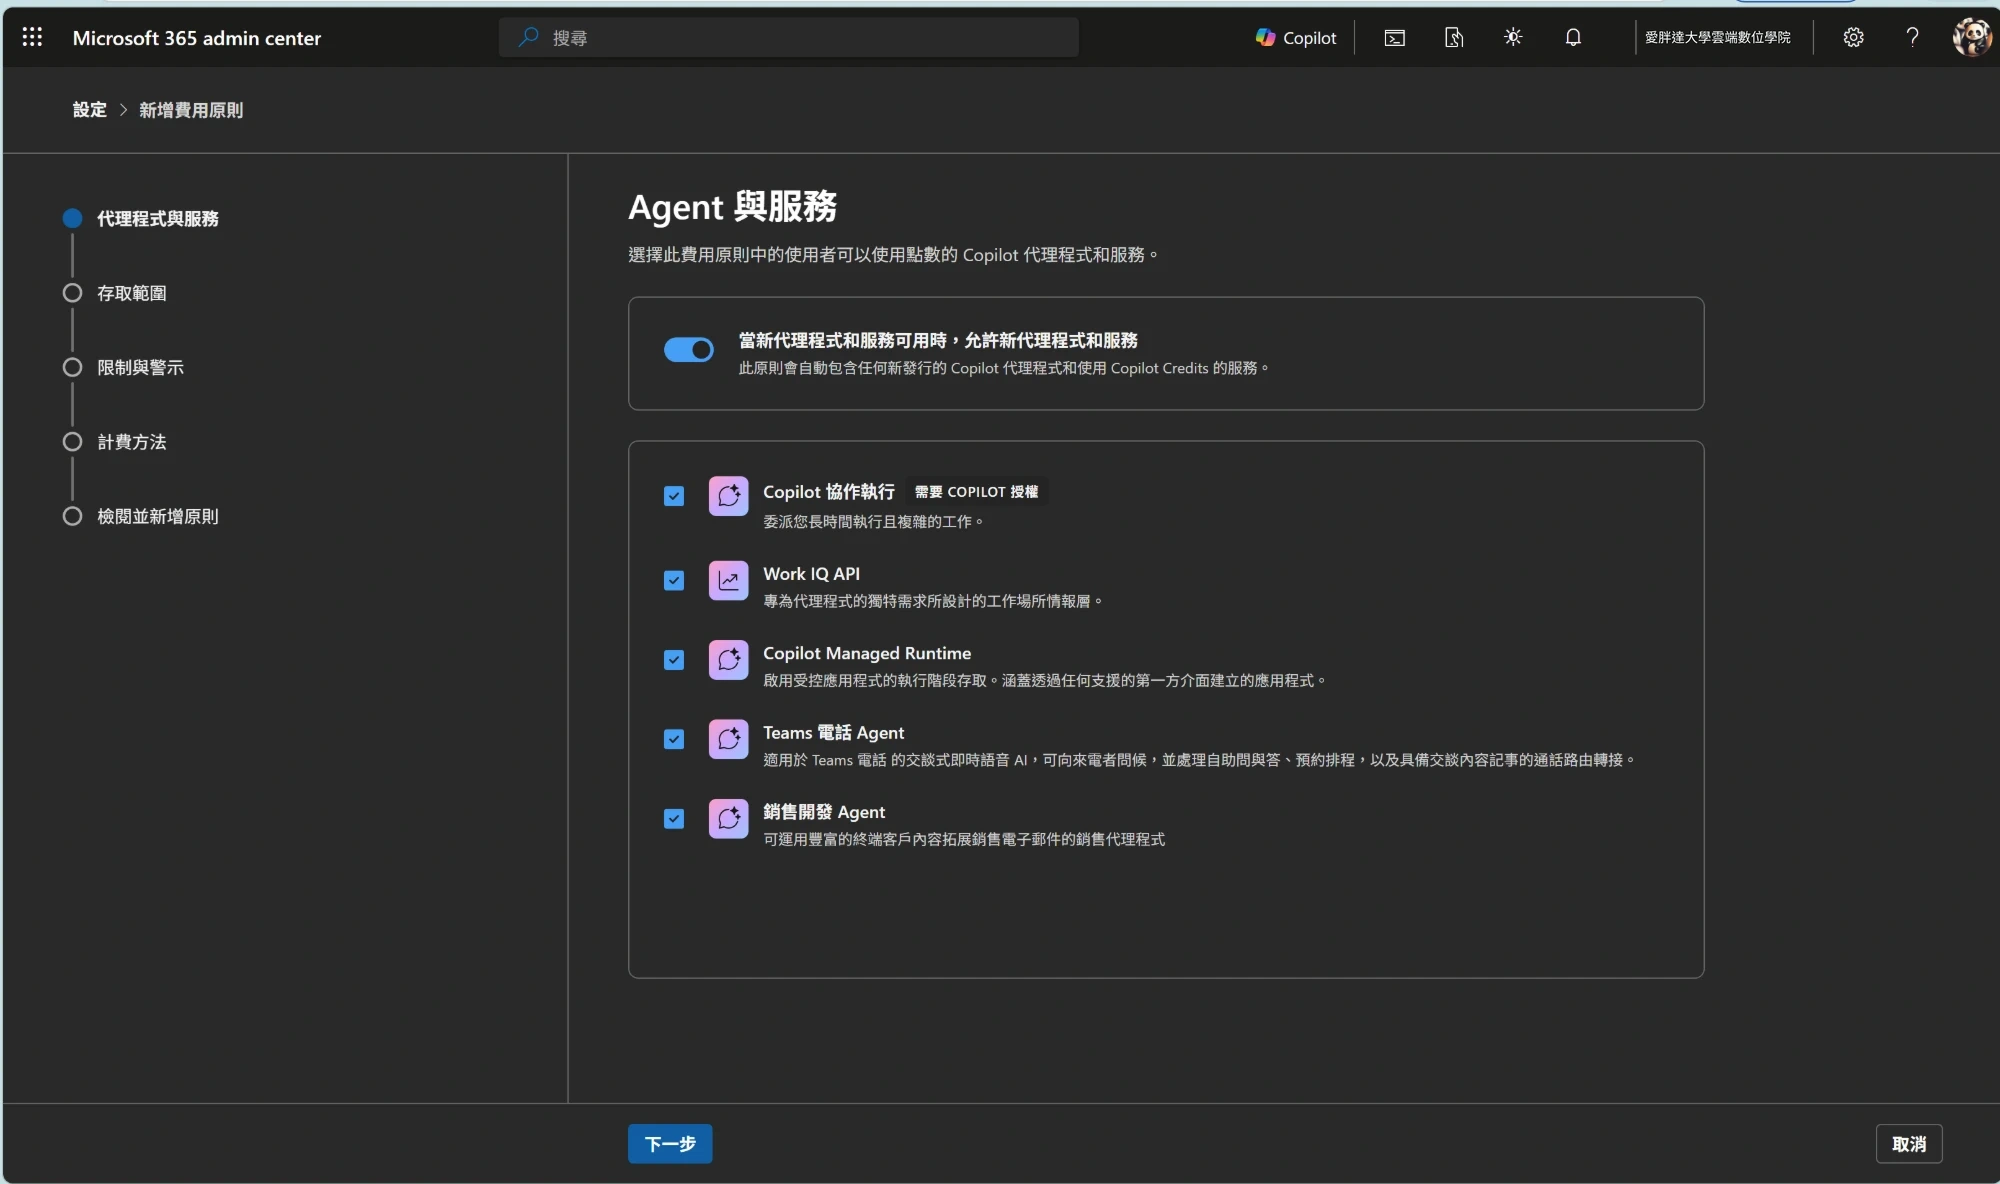Open settings gear in header
2000x1184 pixels.
click(x=1853, y=37)
